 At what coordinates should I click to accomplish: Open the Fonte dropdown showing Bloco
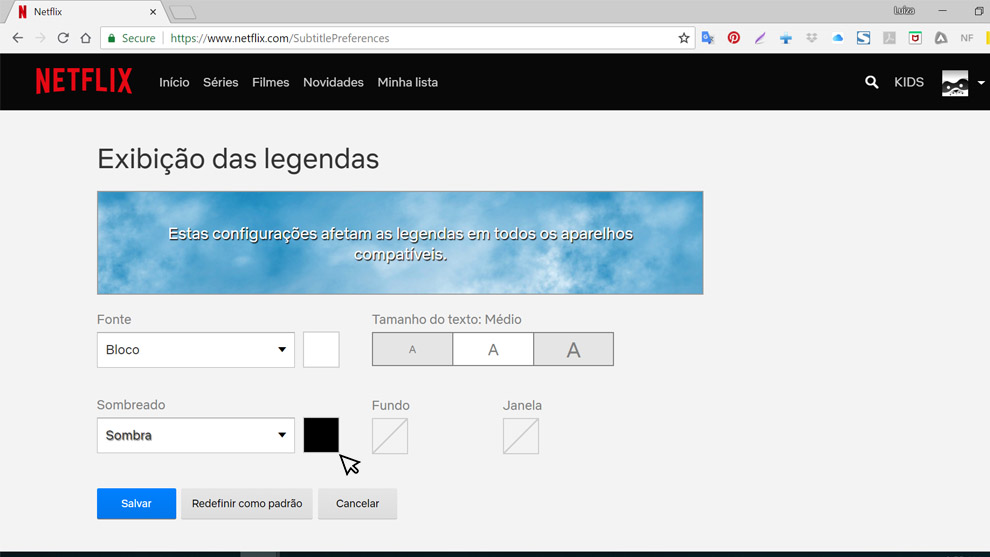click(x=196, y=350)
